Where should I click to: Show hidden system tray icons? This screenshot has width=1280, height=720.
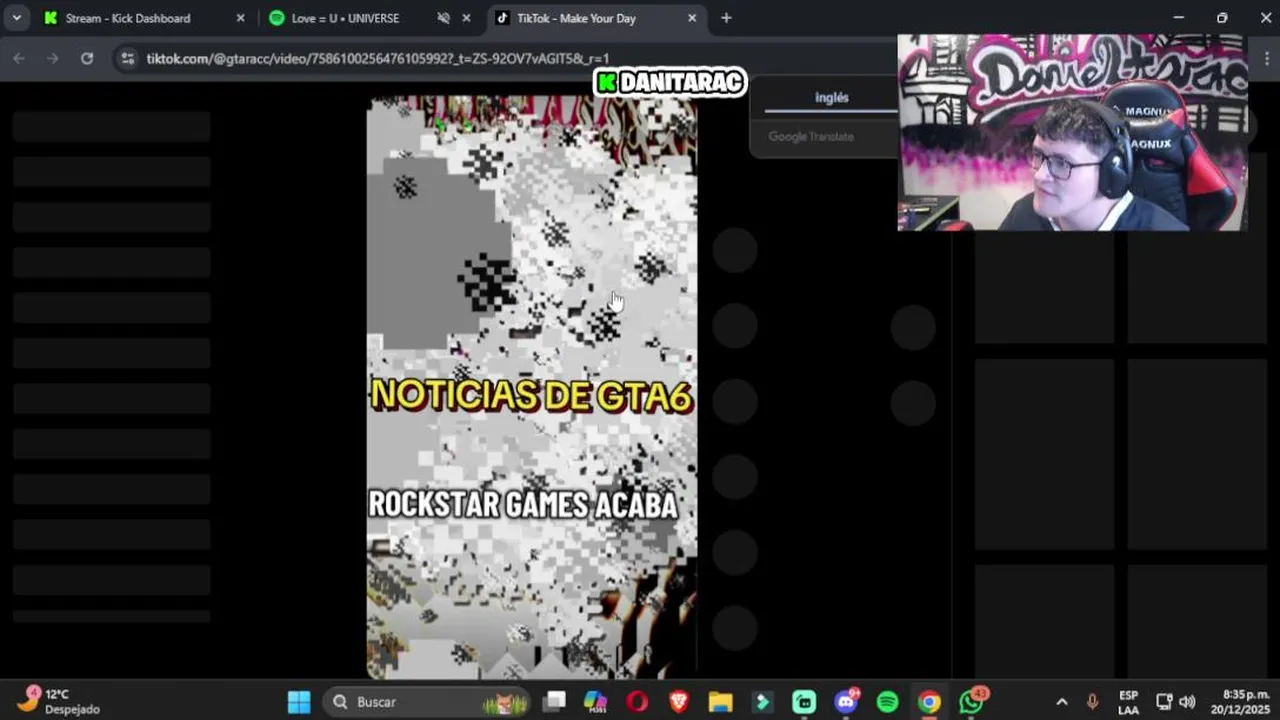[x=1061, y=702]
